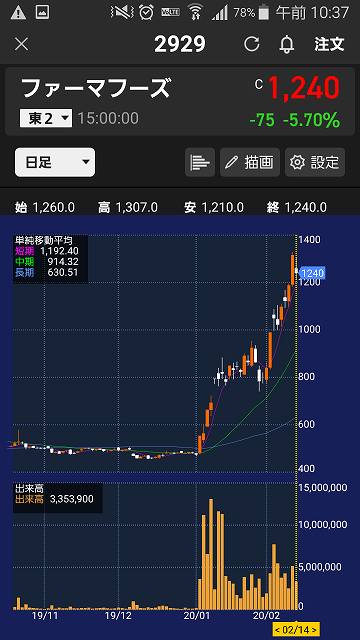The height and width of the screenshot is (640, 360).
Task: Tap the 出来高 volume legend box
Action: tap(58, 498)
